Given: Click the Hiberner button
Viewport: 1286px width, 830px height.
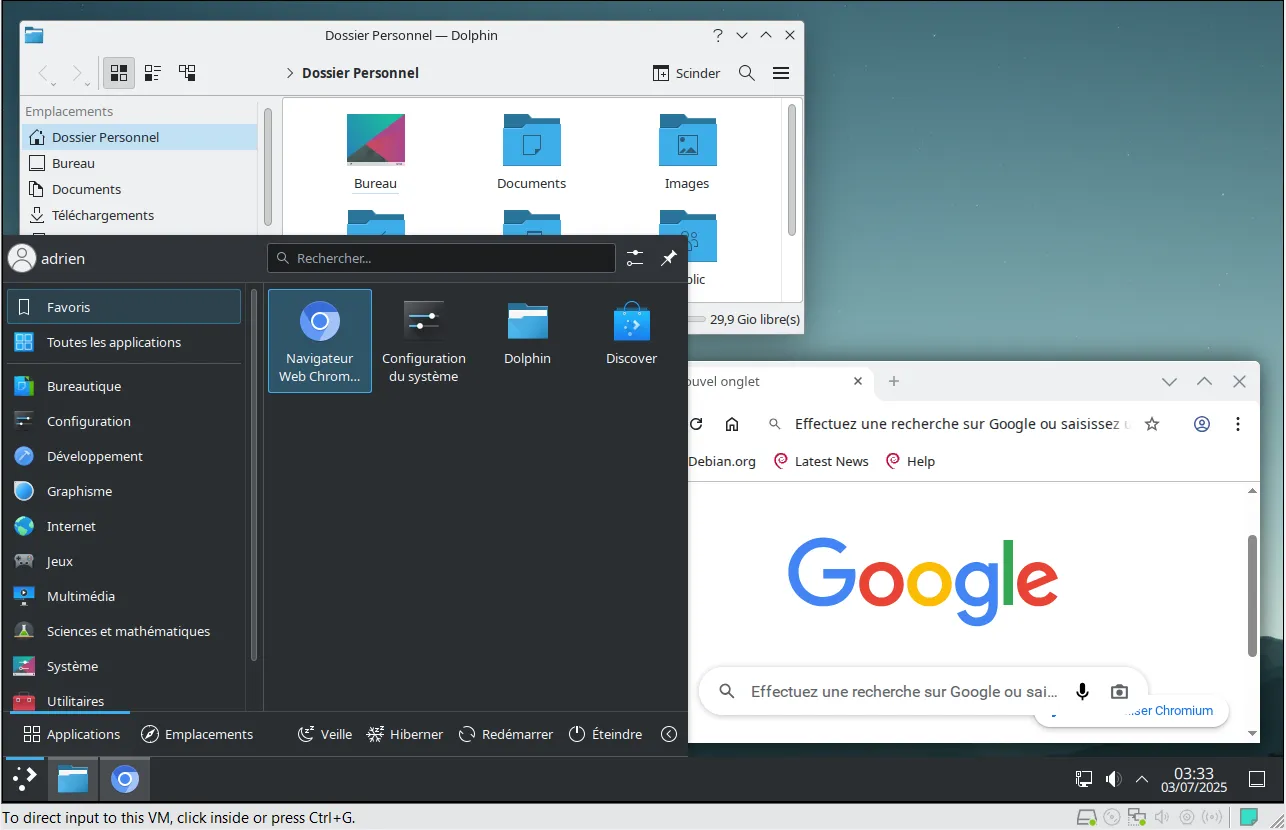Looking at the screenshot, I should pyautogui.click(x=405, y=734).
